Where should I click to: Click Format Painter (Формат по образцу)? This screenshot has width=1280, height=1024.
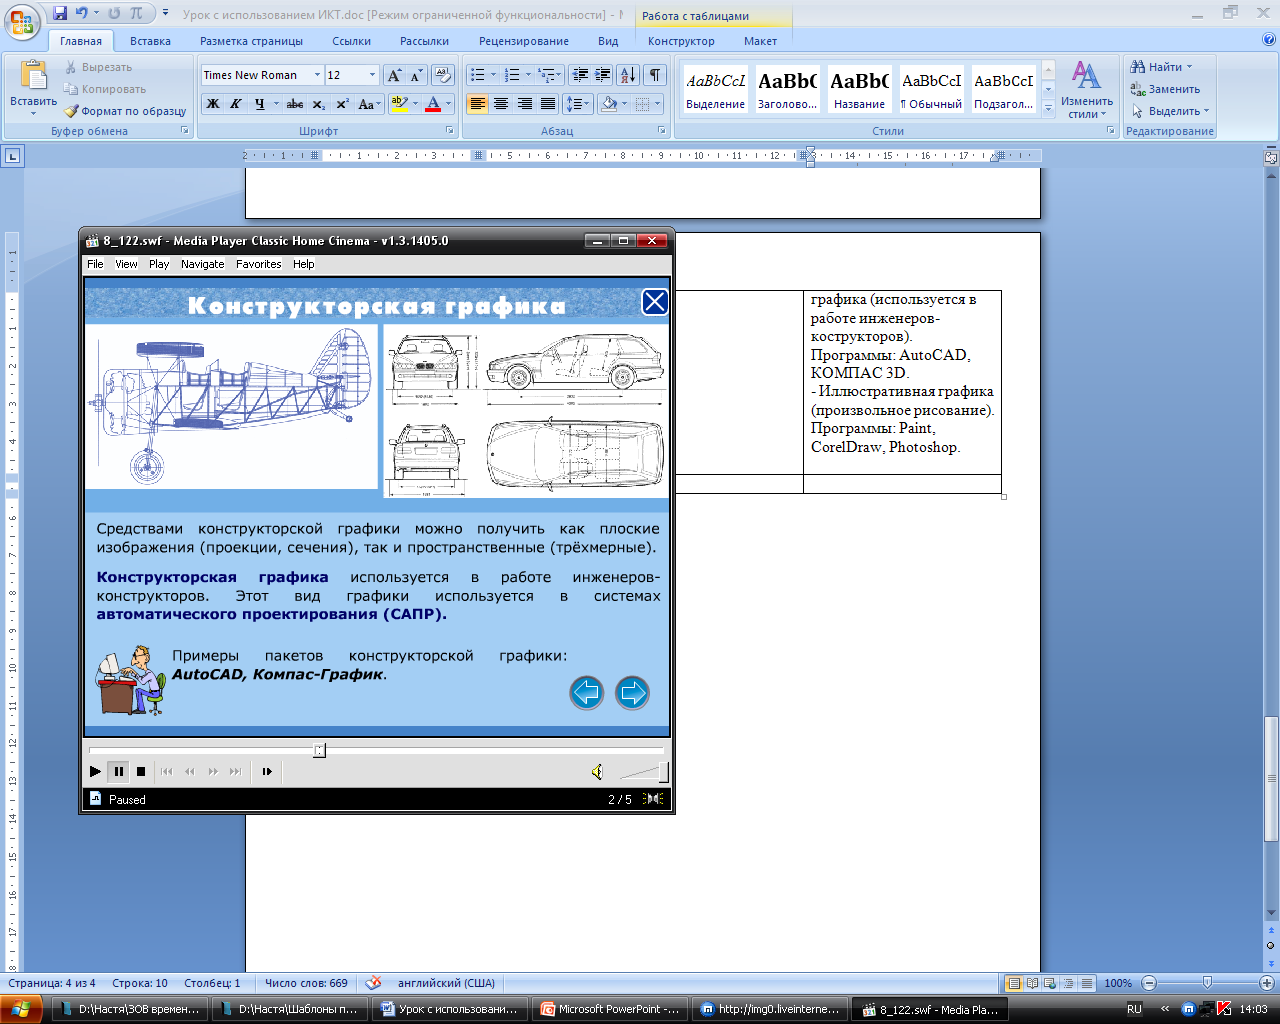point(126,111)
